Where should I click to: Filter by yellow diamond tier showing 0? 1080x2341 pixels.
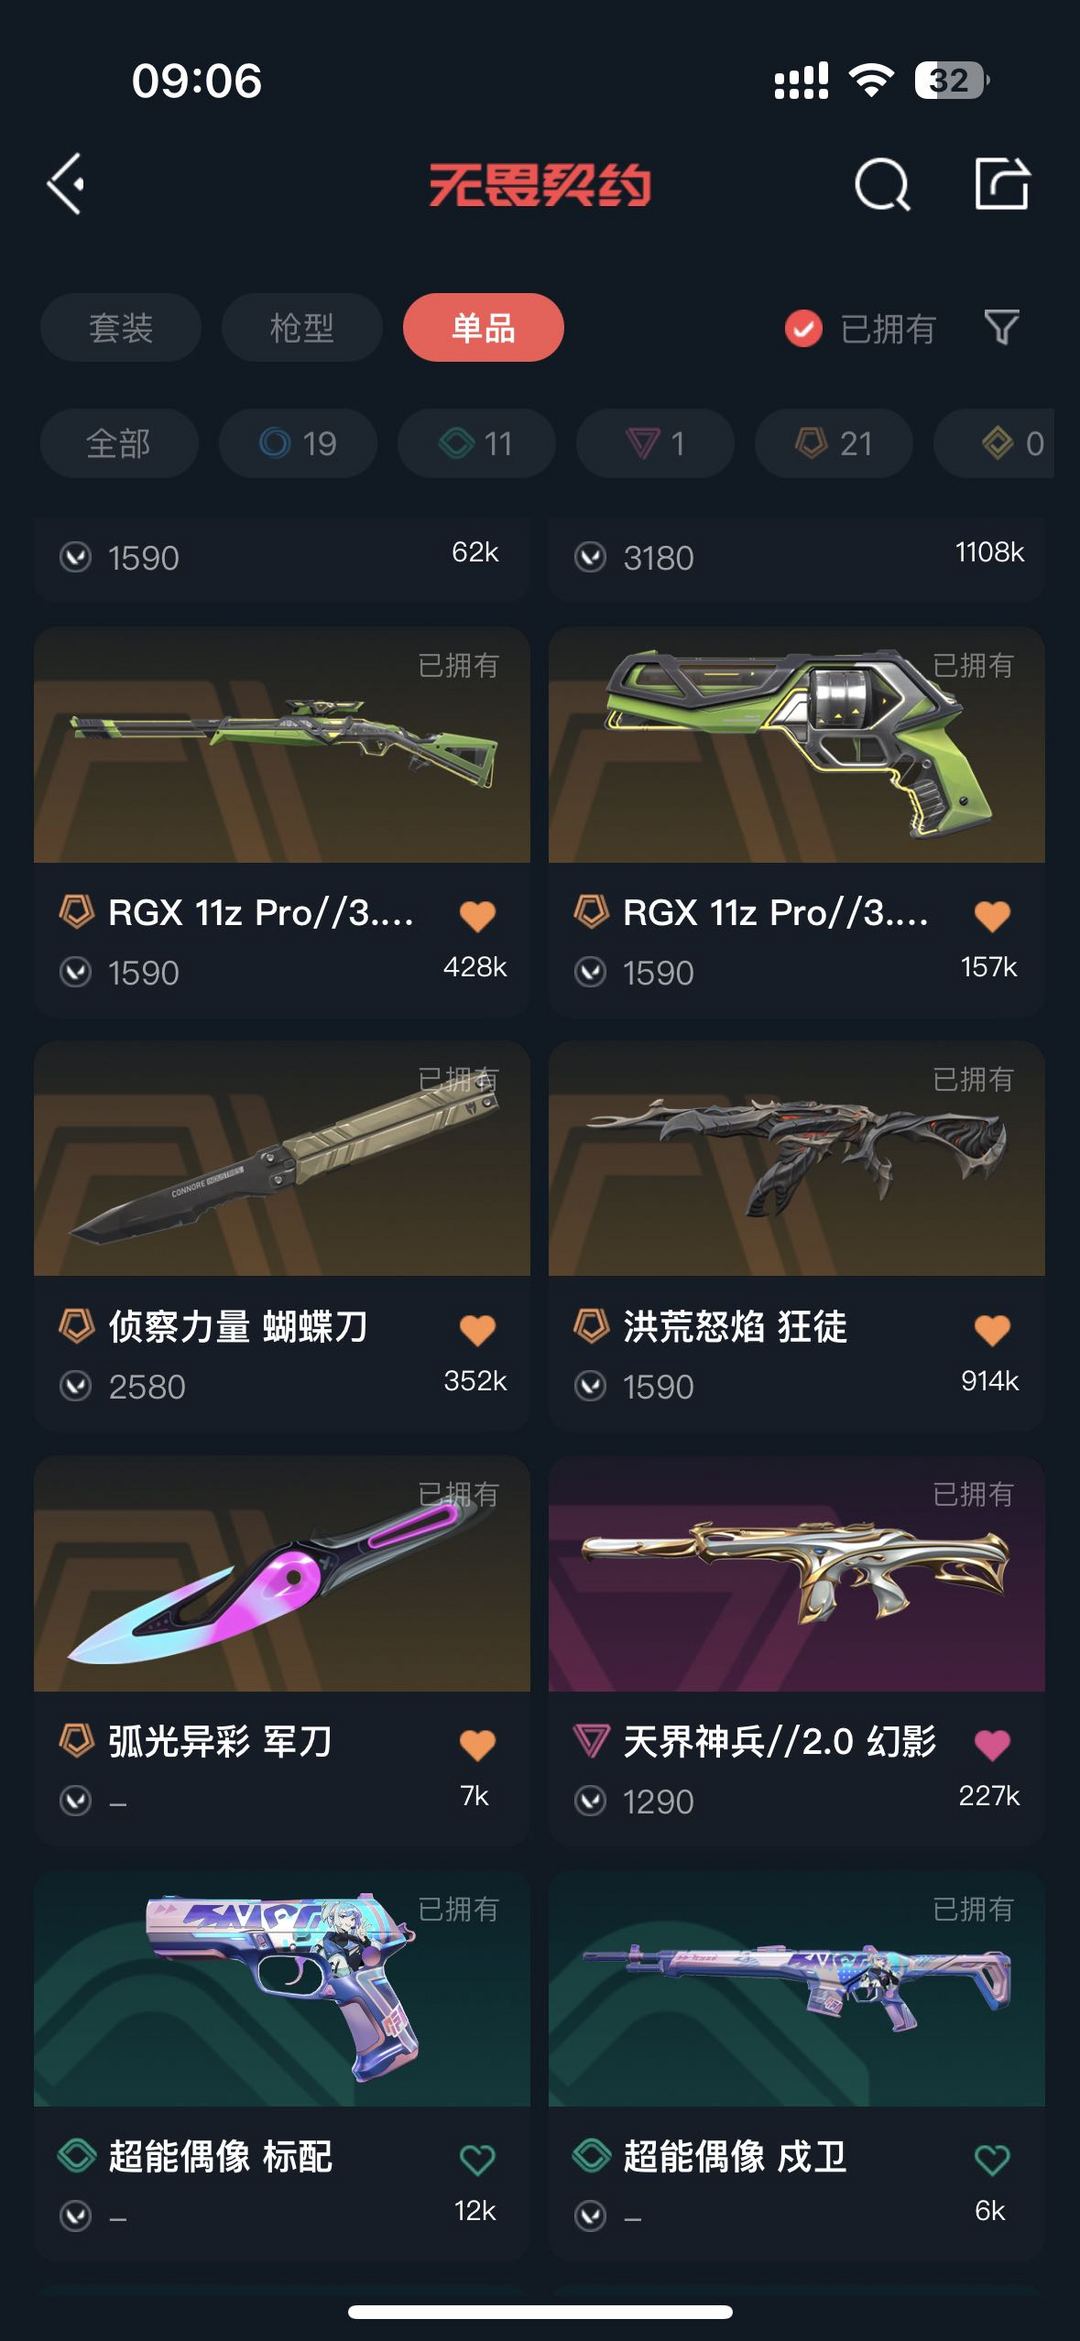pyautogui.click(x=995, y=443)
